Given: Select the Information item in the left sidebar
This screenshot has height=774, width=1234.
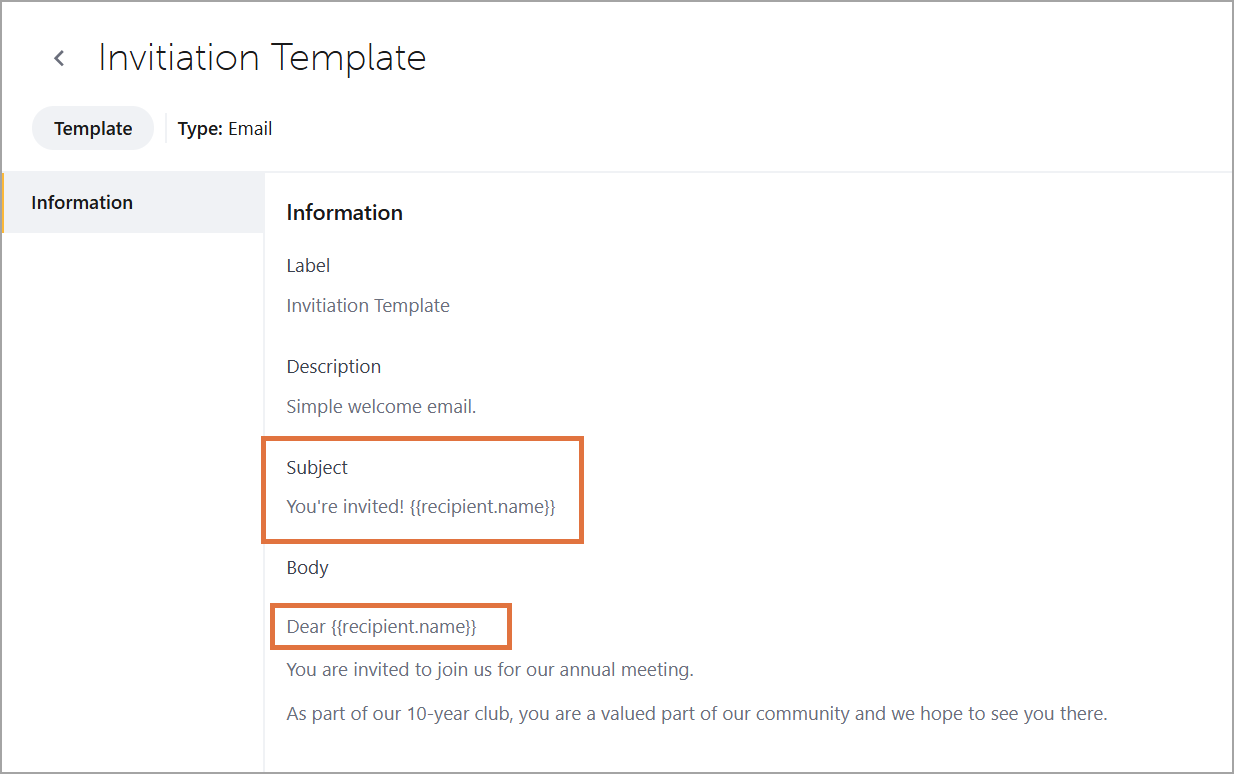Looking at the screenshot, I should [82, 202].
